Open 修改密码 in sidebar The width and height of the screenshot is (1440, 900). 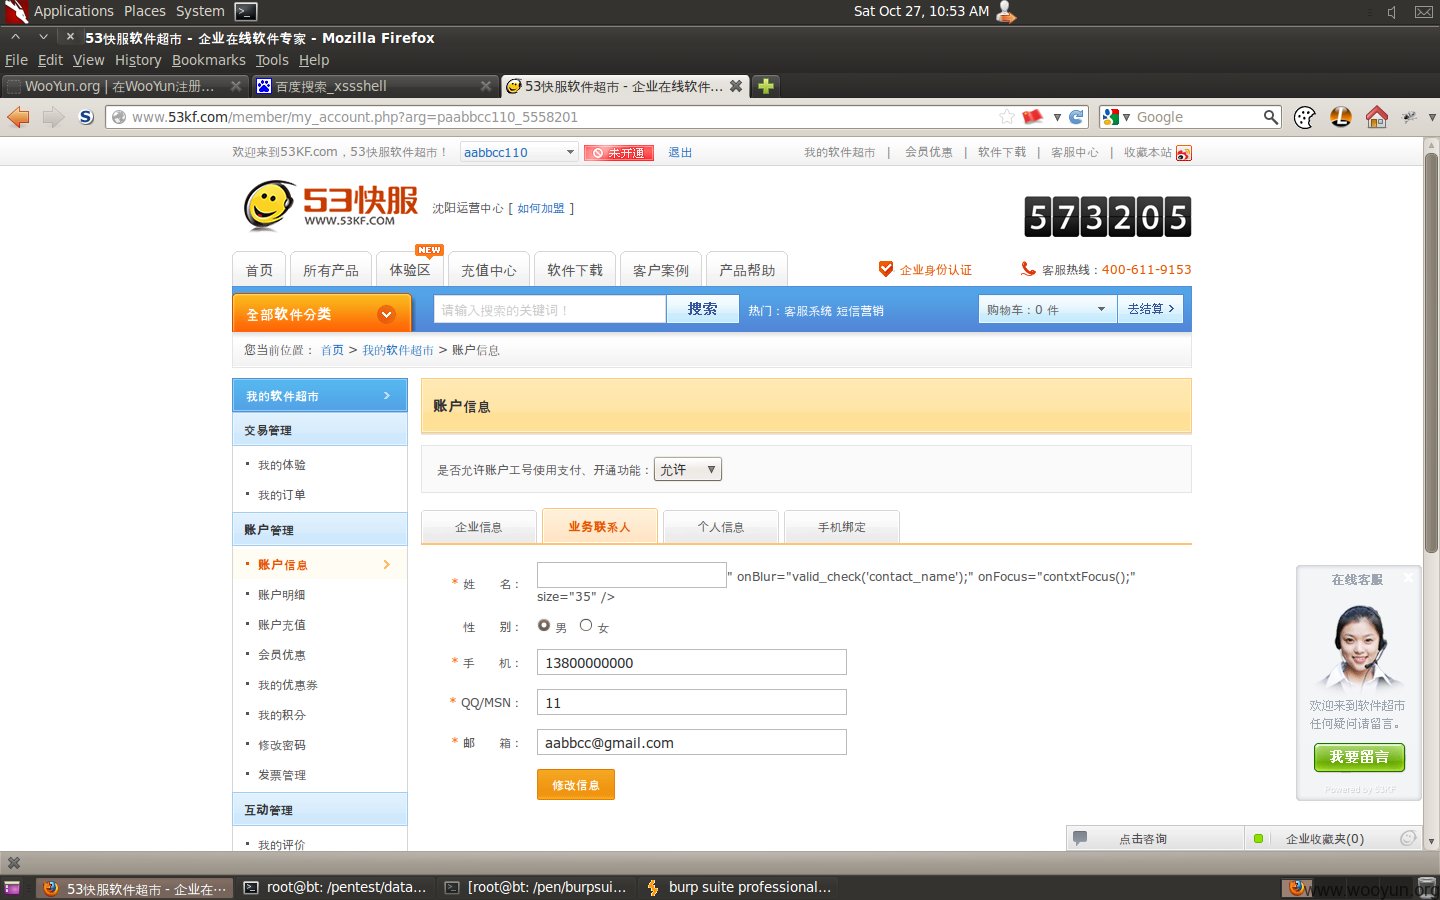[282, 745]
